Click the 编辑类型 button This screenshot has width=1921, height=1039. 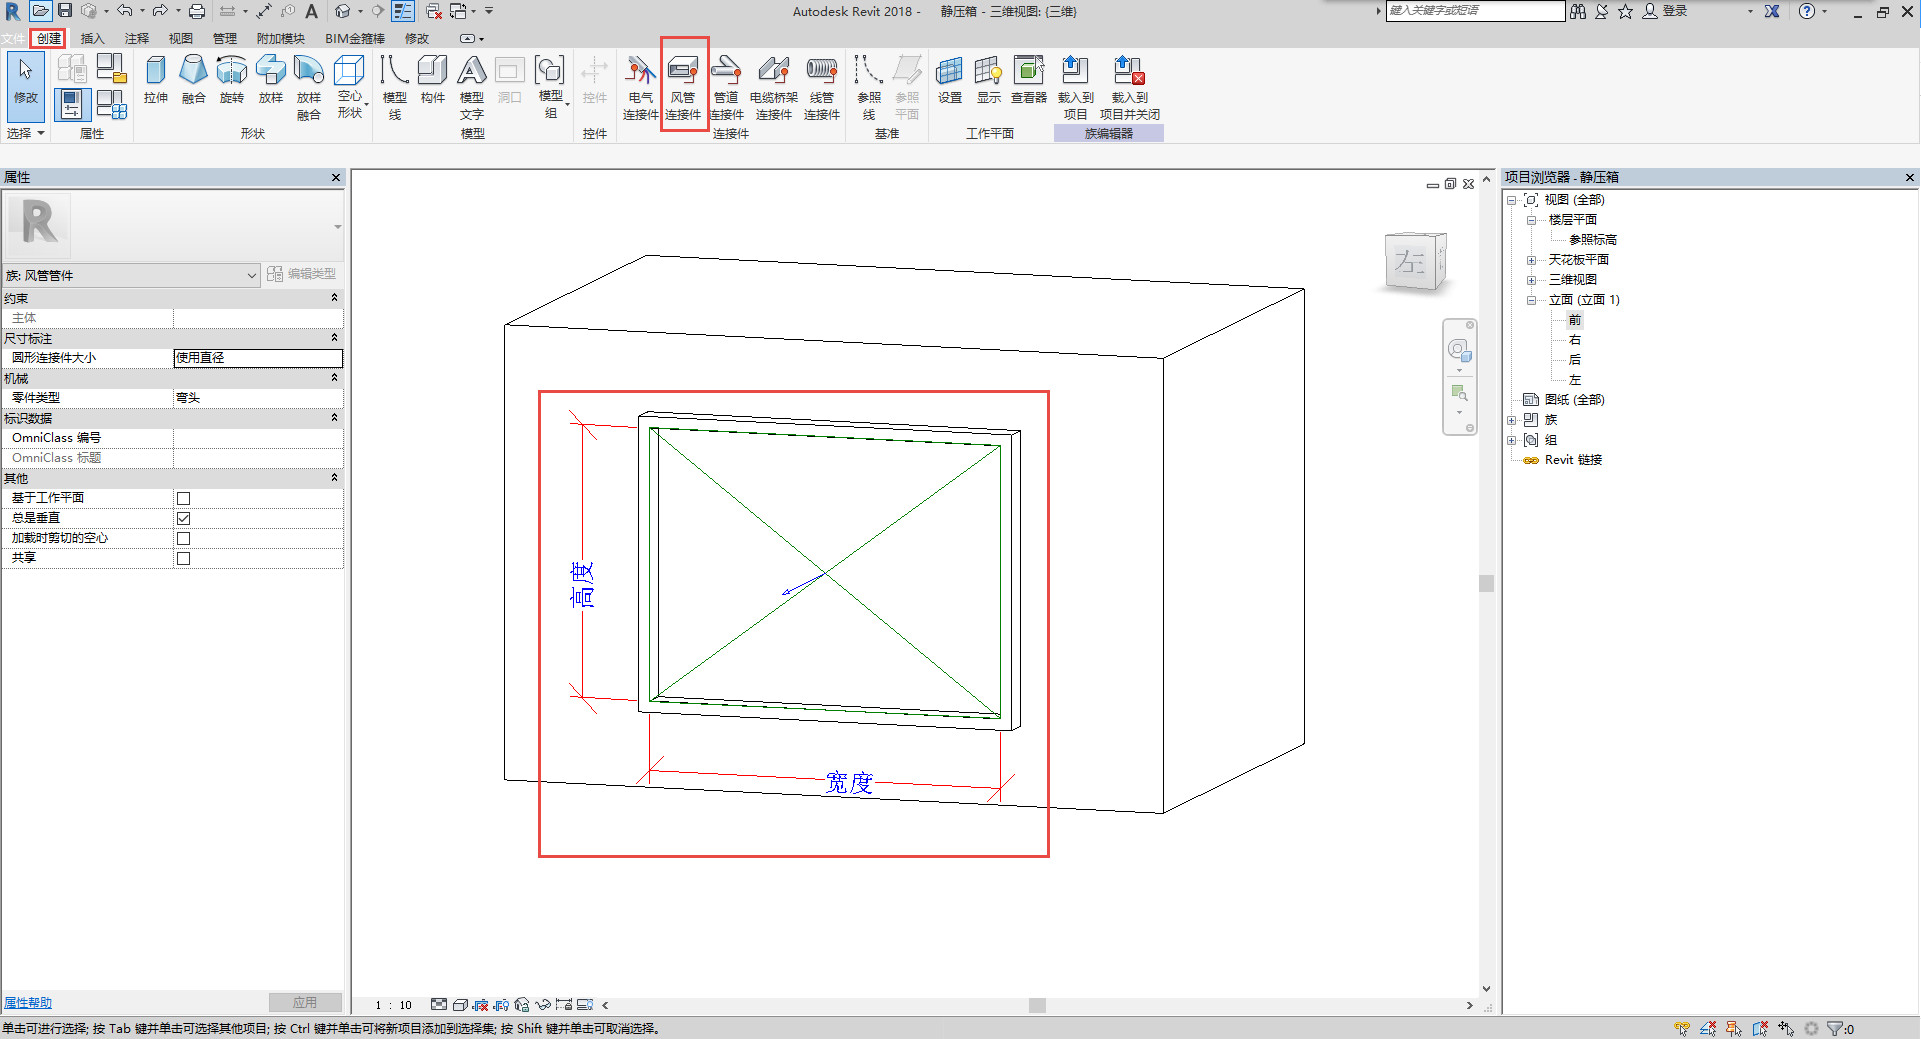coord(302,274)
